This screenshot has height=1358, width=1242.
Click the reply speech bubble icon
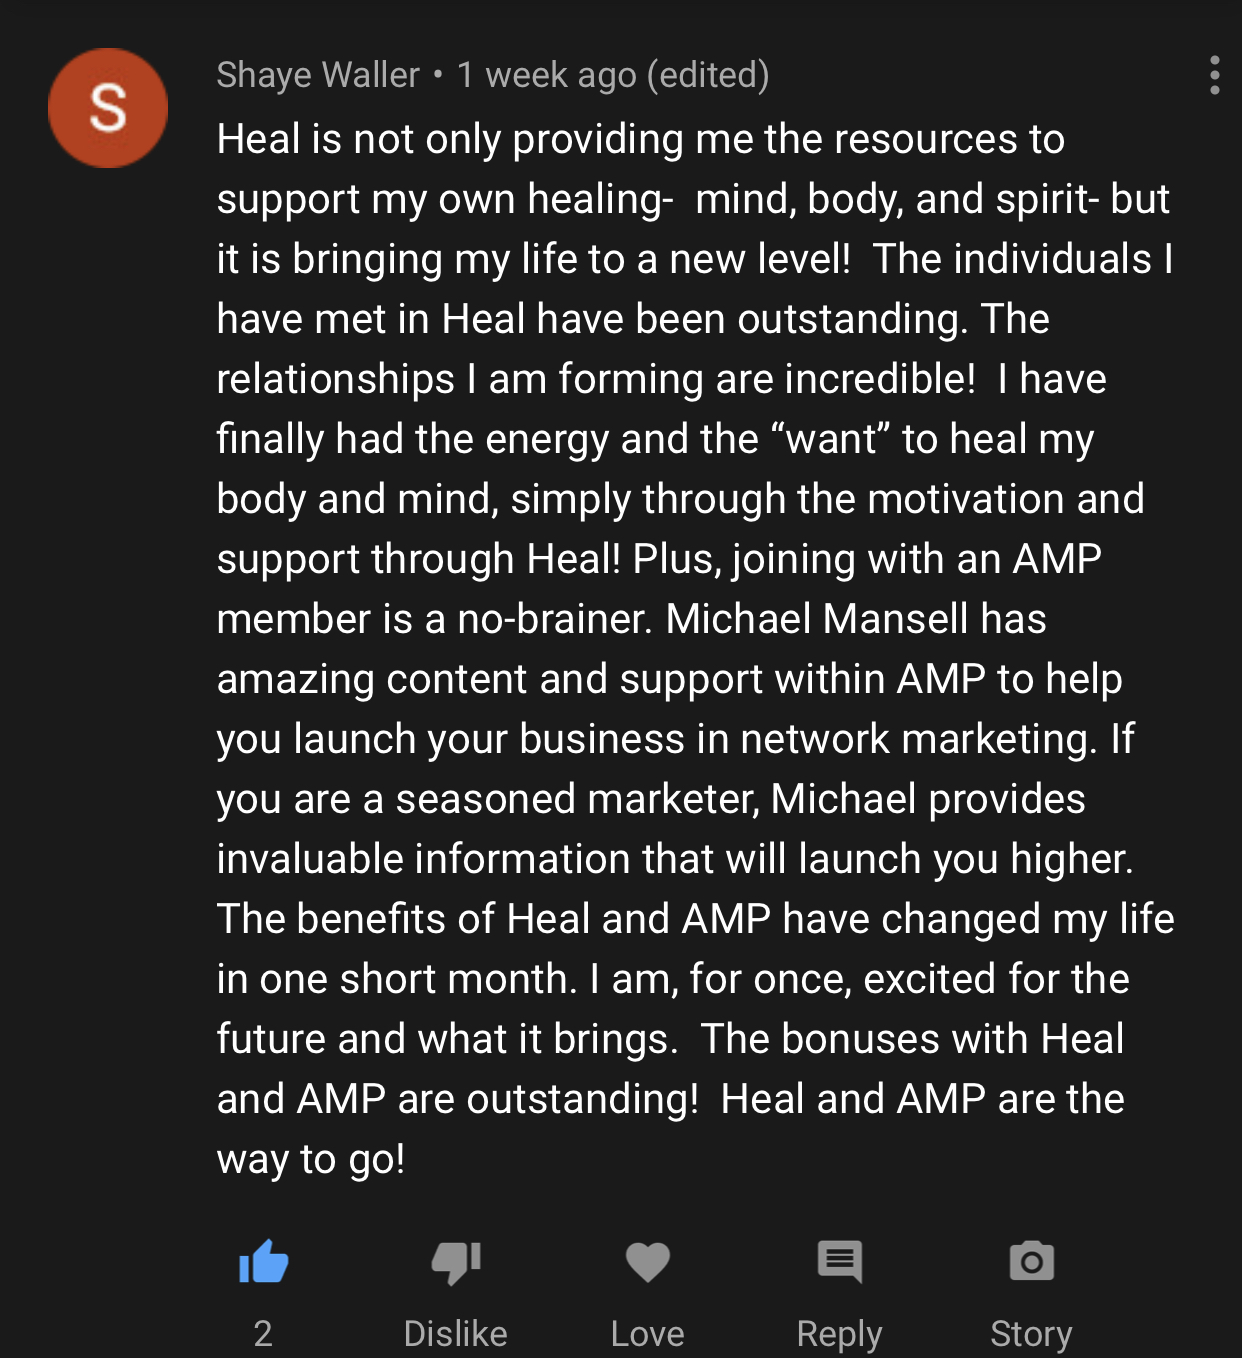[839, 1262]
